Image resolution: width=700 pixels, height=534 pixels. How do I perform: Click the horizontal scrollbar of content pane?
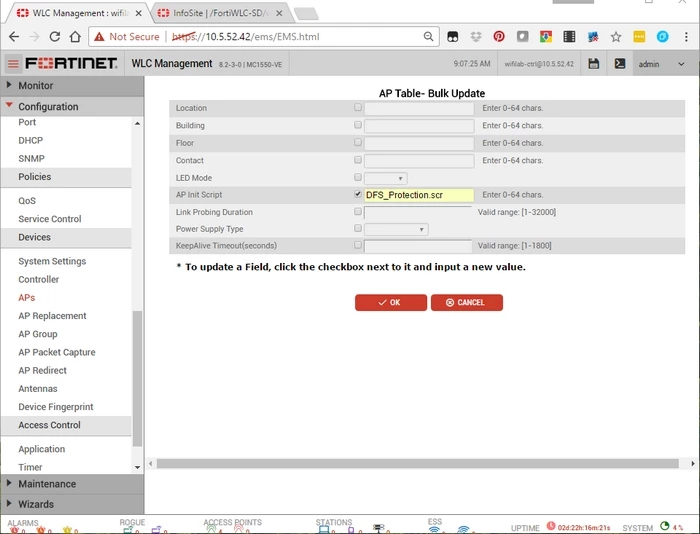tap(417, 463)
